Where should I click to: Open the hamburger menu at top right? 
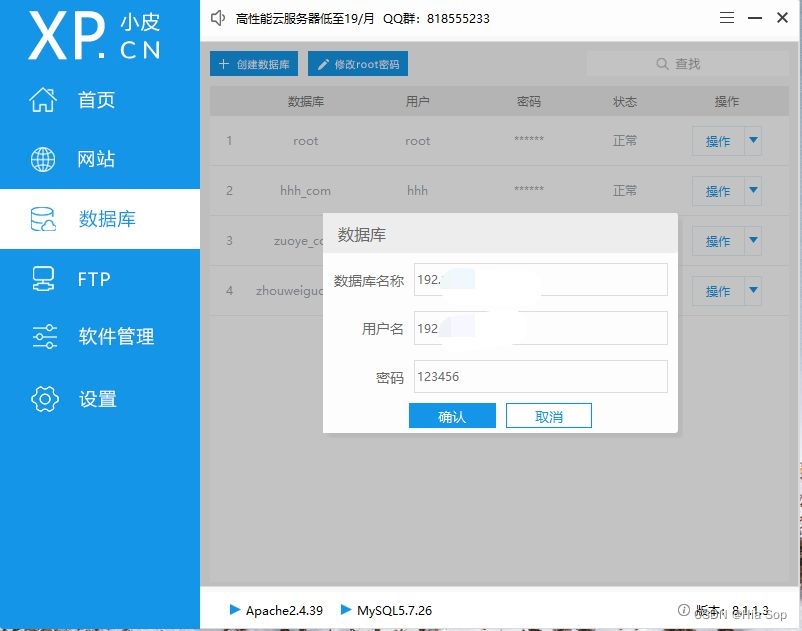pyautogui.click(x=726, y=16)
